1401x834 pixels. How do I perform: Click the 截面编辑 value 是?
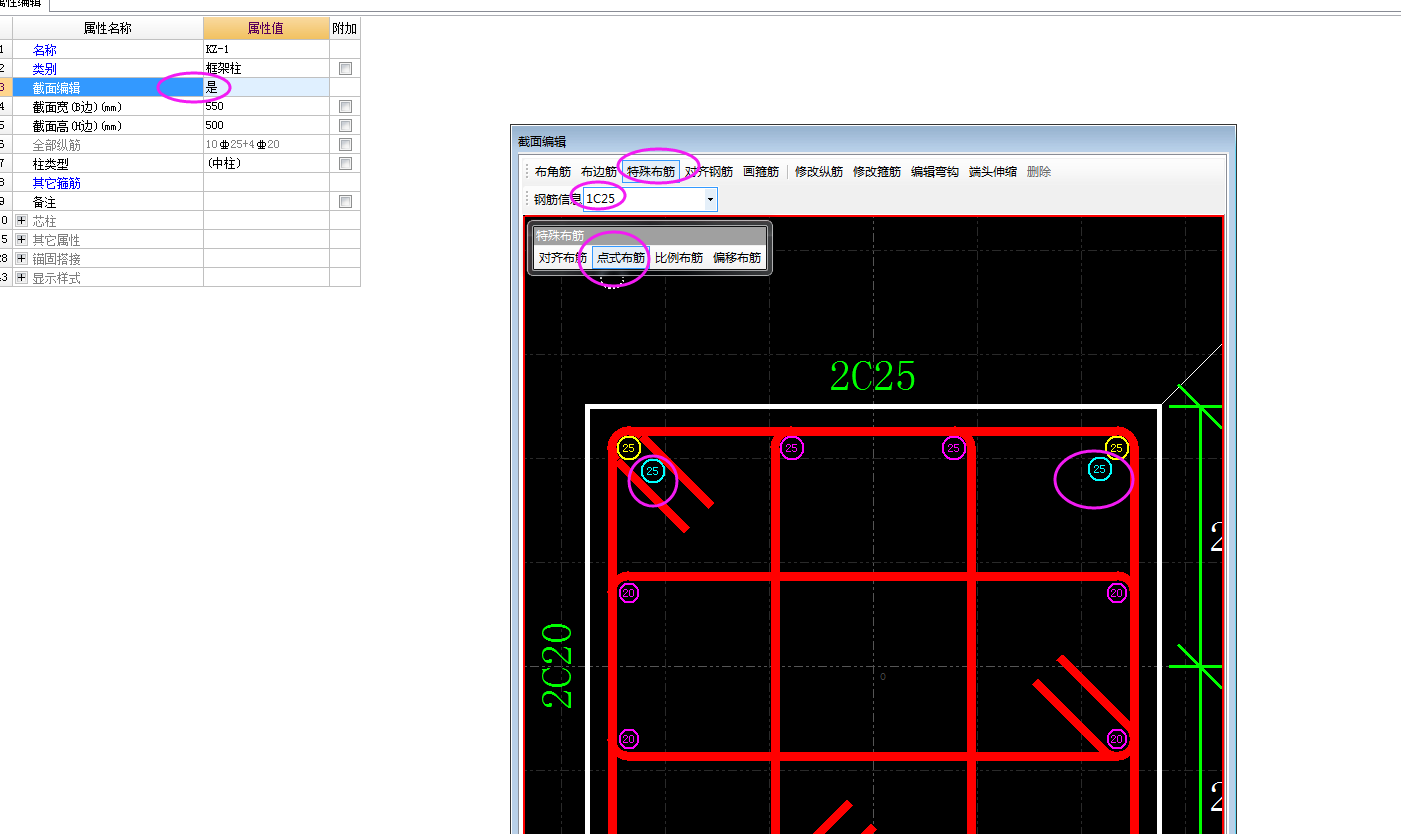click(x=266, y=88)
